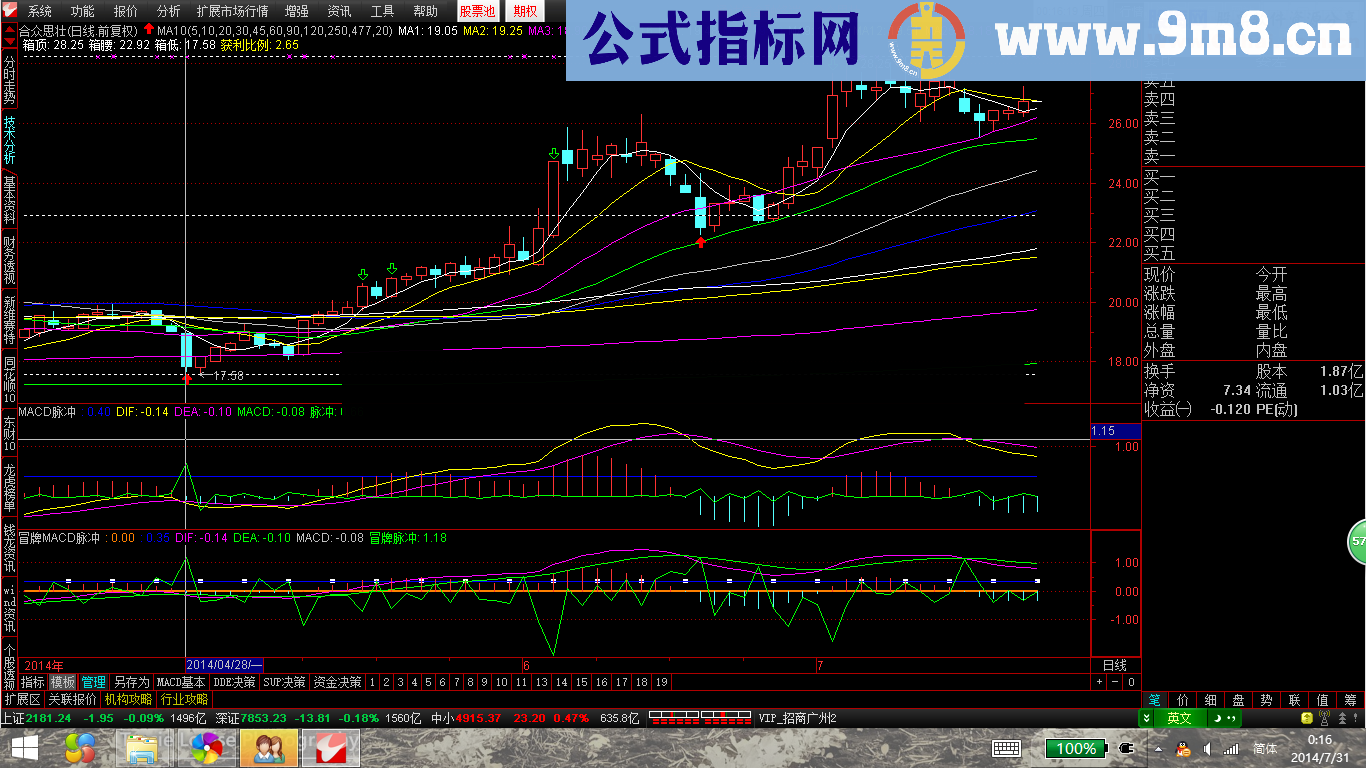1366x768 pixels.
Task: Click the keyboard icon on the taskbar
Action: (x=1005, y=748)
